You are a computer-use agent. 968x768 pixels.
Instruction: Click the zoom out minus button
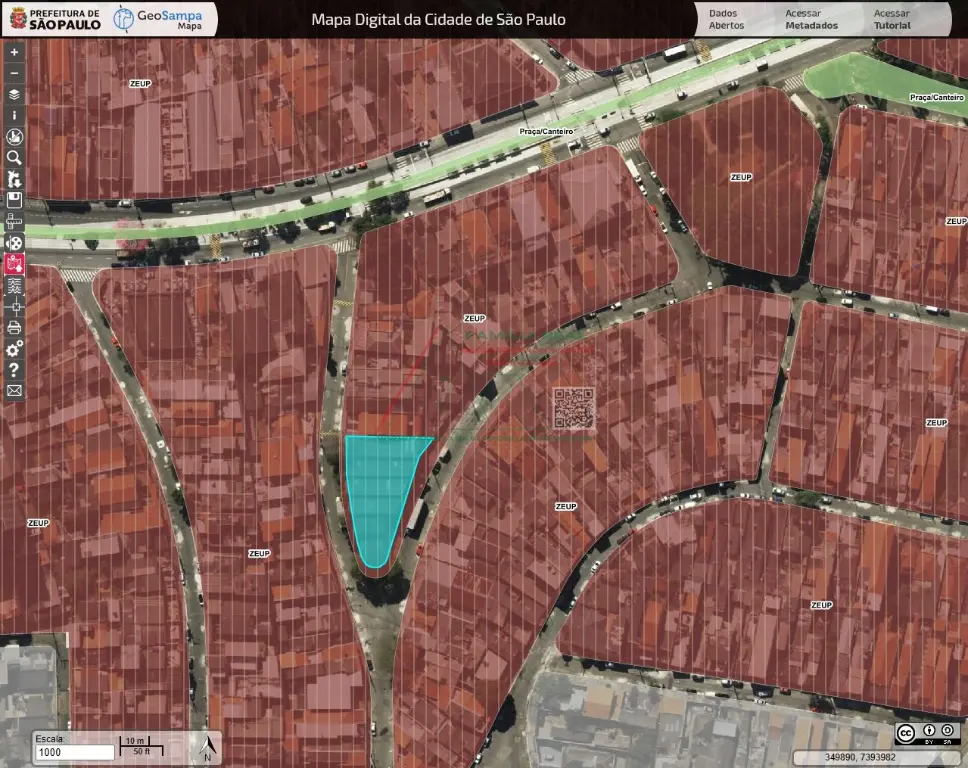click(x=14, y=73)
